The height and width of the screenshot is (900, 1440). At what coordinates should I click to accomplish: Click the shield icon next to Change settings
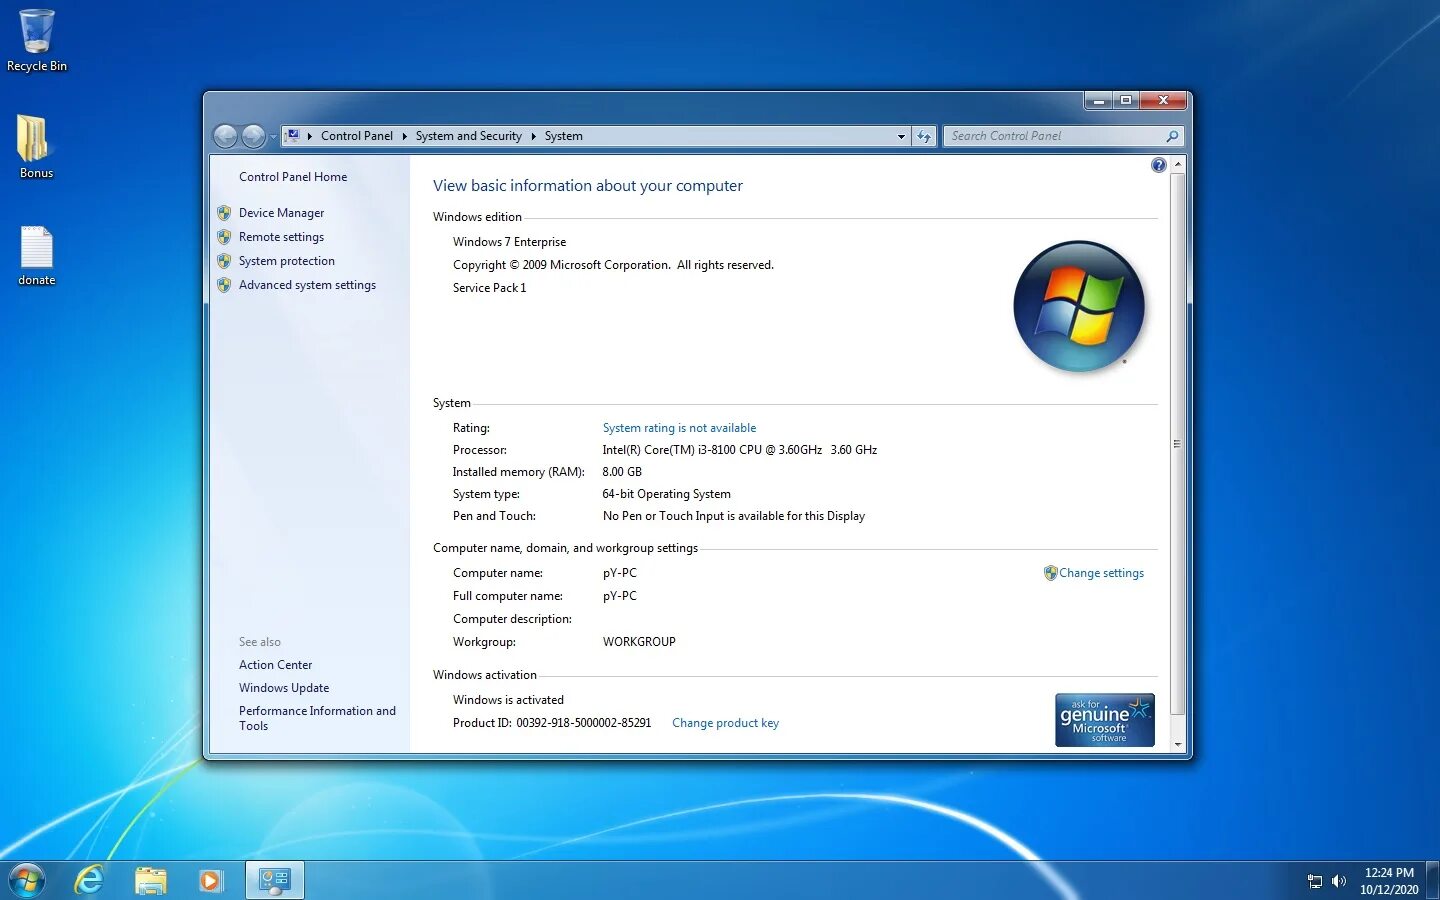point(1050,573)
